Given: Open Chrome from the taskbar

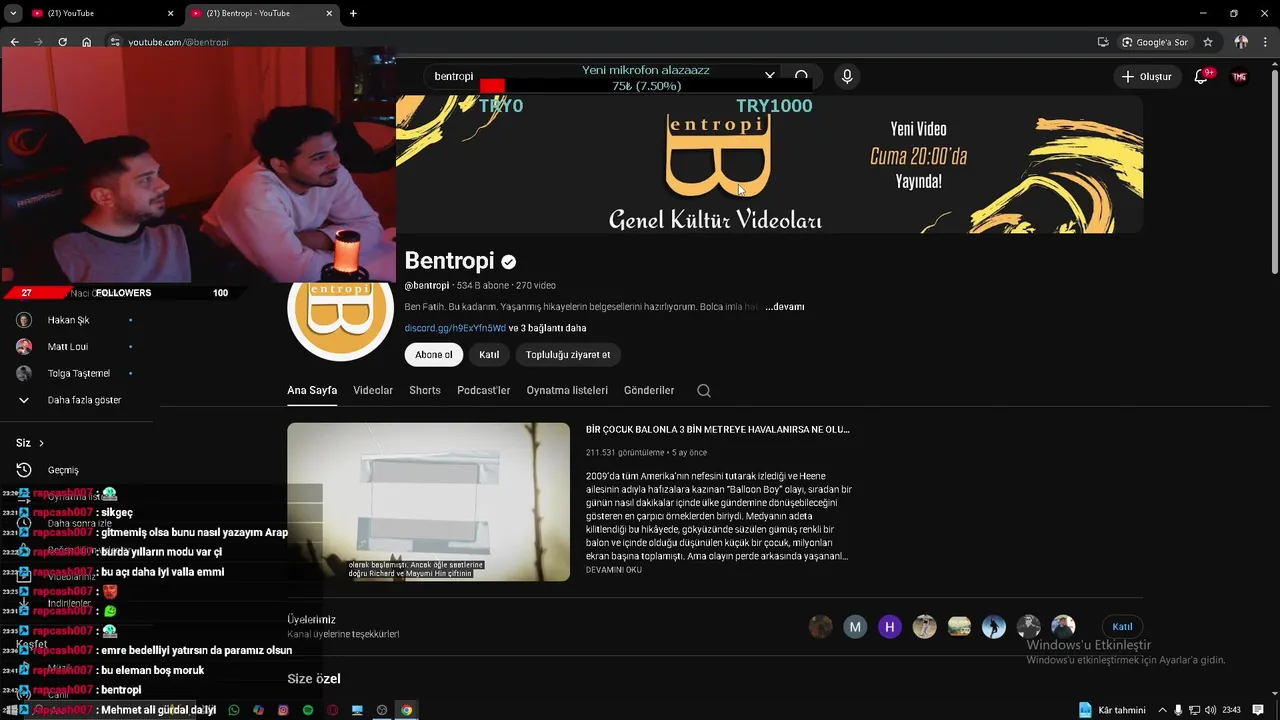Looking at the screenshot, I should click(406, 710).
